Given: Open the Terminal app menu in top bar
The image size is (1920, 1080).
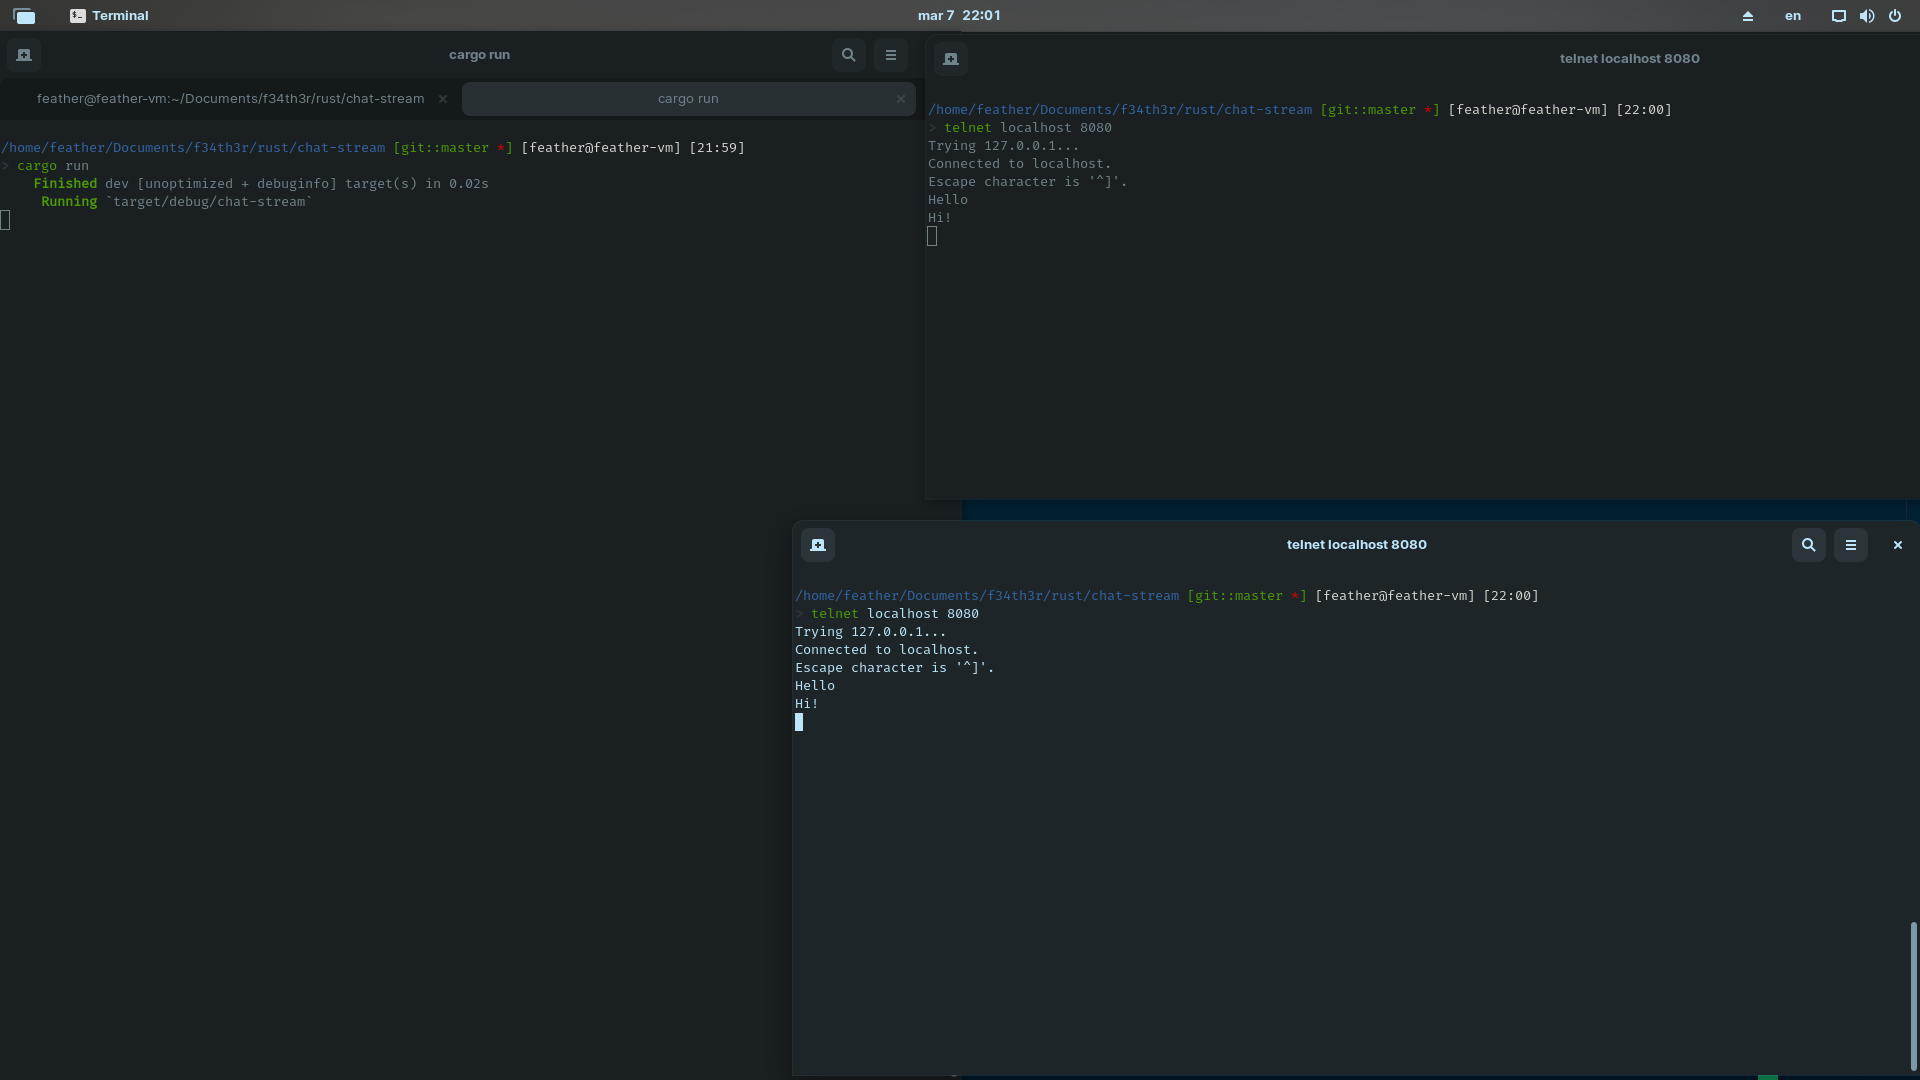Looking at the screenshot, I should click(x=110, y=16).
